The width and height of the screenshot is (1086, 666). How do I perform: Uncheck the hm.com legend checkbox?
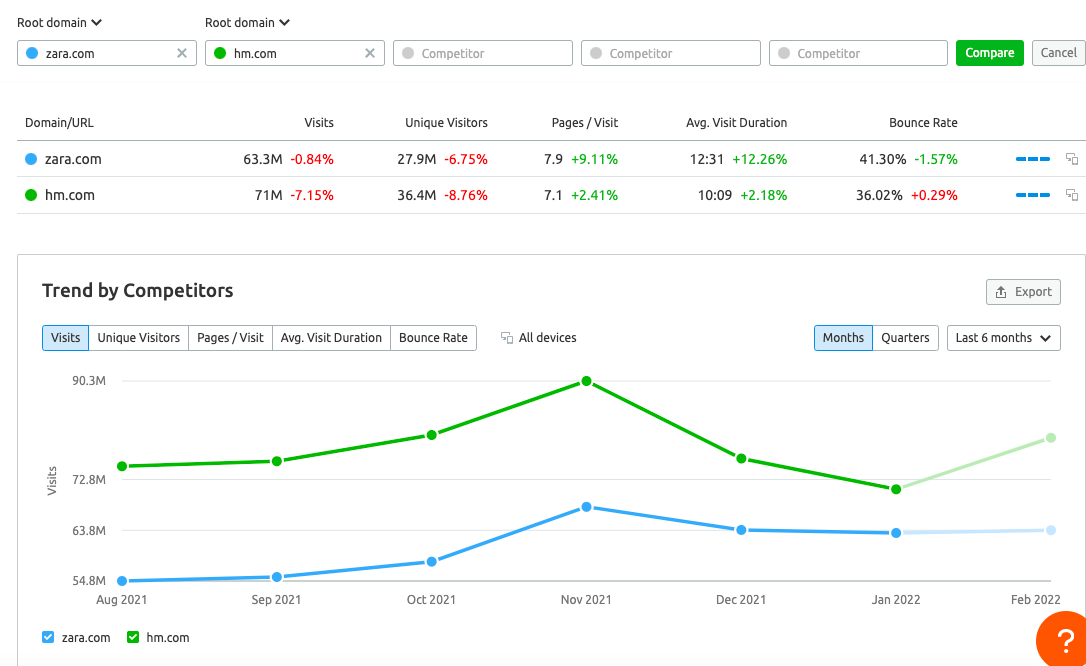133,637
